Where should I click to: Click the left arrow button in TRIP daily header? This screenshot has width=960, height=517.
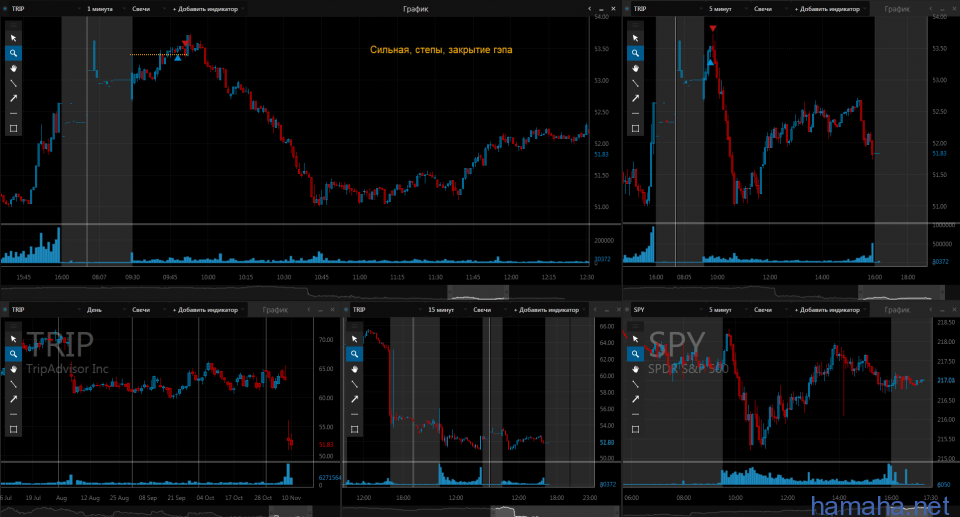pos(309,310)
